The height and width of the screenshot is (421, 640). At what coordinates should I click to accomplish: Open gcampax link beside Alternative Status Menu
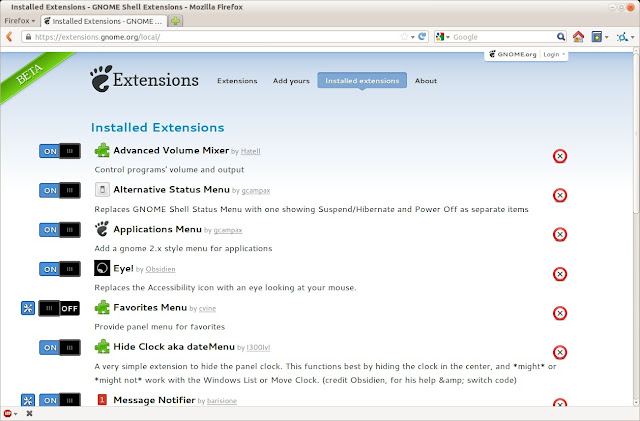256,191
